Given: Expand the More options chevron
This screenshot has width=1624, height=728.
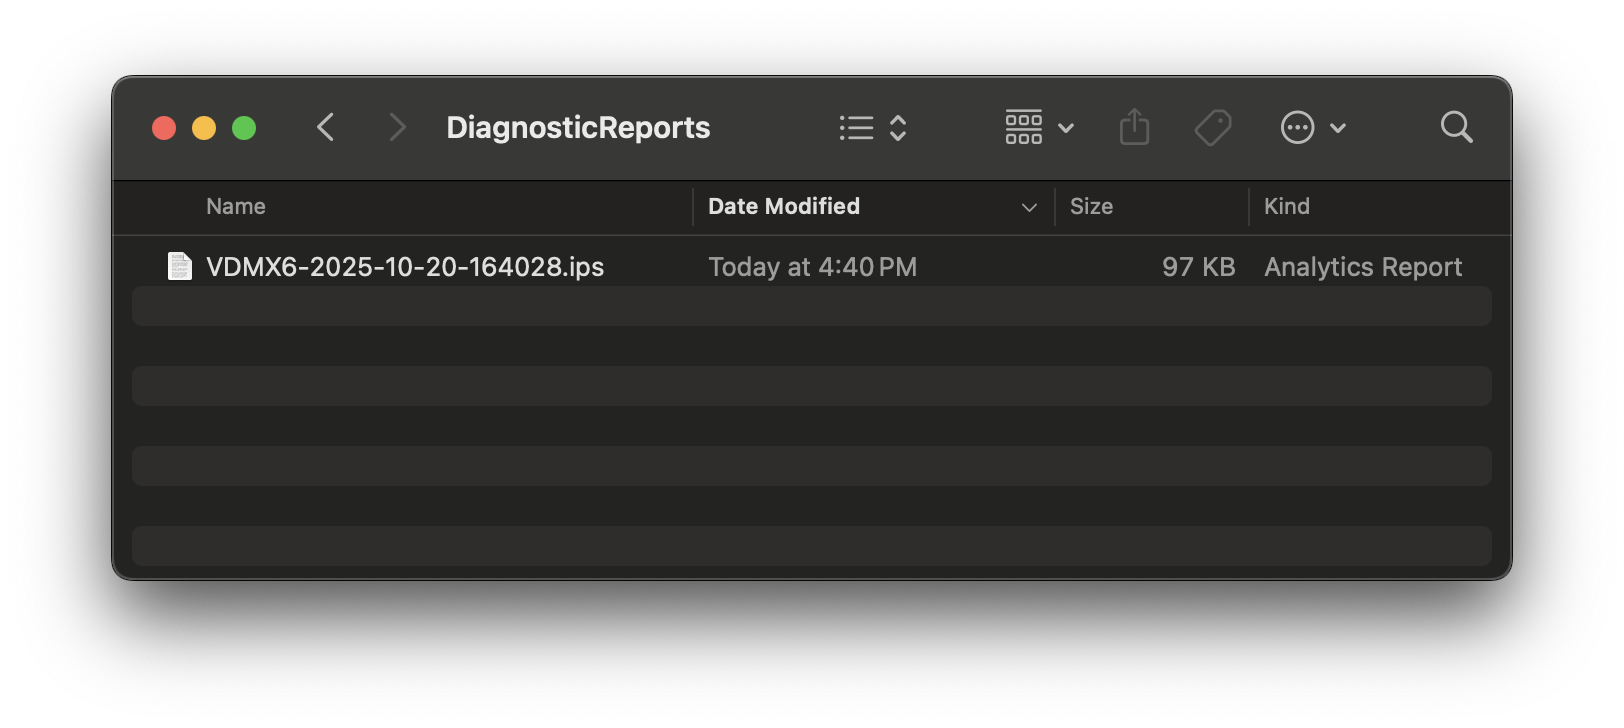Looking at the screenshot, I should tap(1338, 128).
